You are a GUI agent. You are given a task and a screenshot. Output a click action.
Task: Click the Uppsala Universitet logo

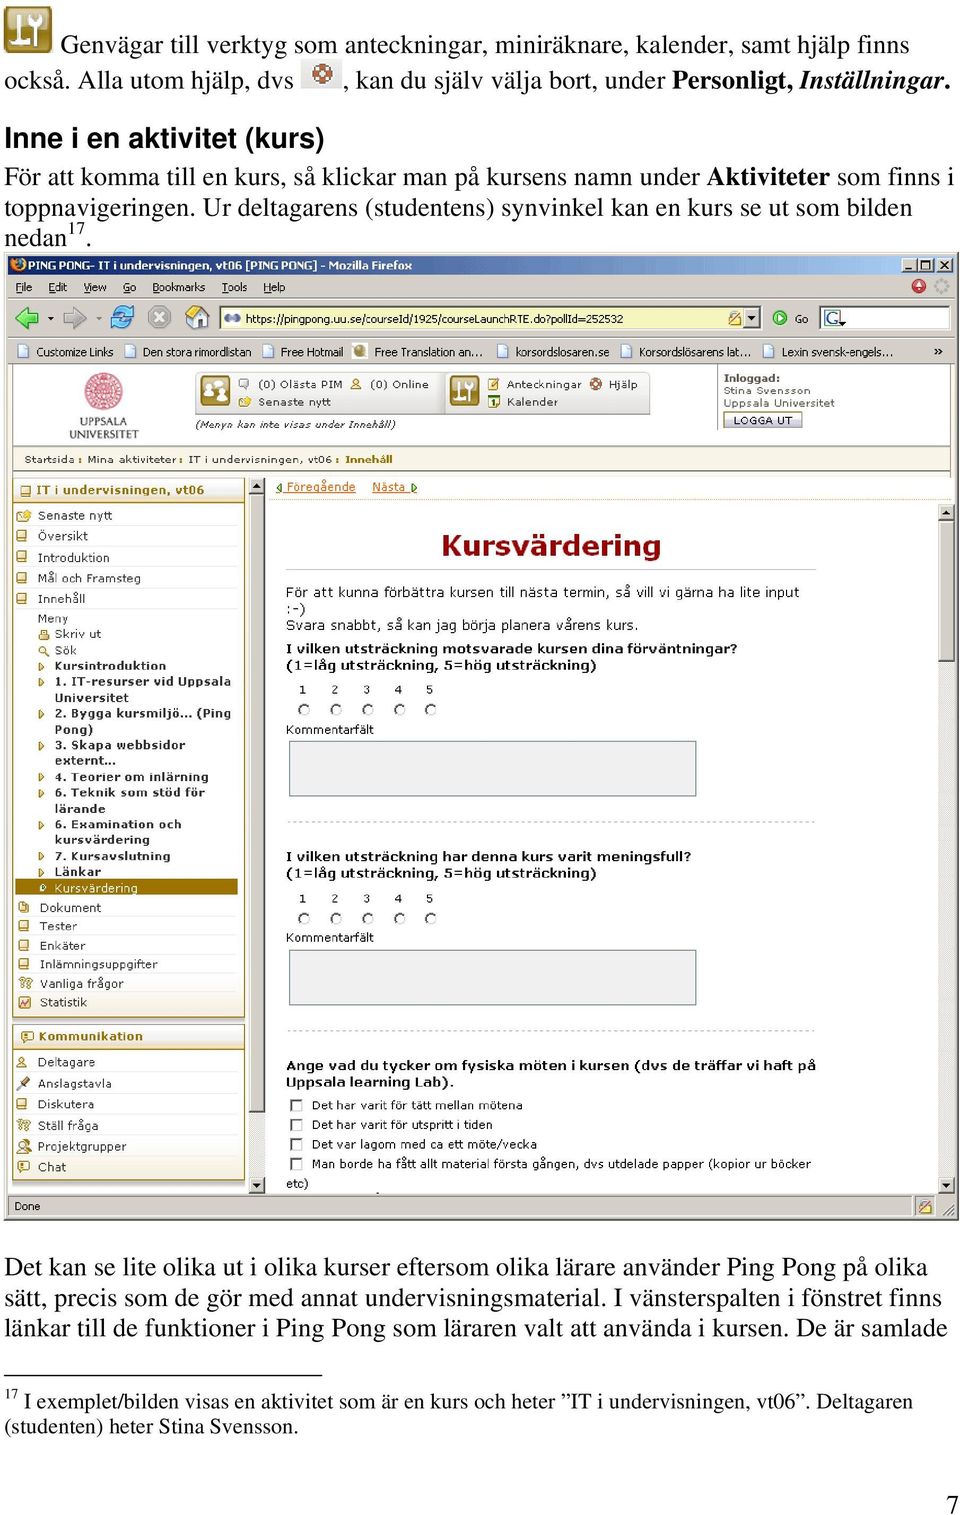(104, 406)
